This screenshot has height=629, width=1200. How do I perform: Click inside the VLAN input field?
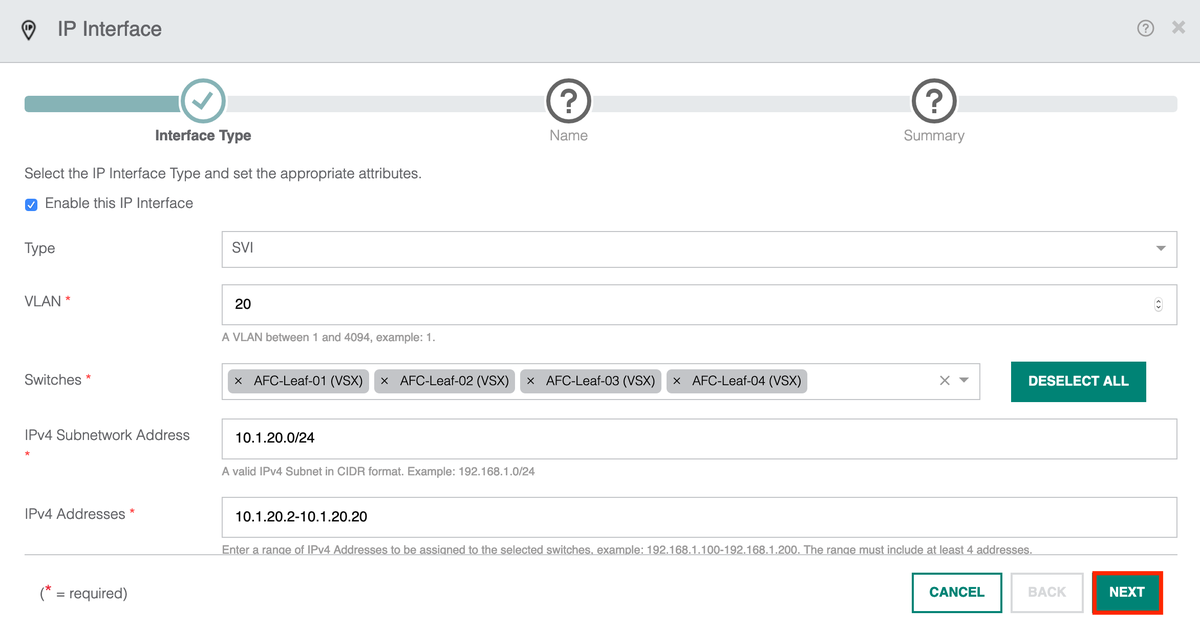pos(600,304)
